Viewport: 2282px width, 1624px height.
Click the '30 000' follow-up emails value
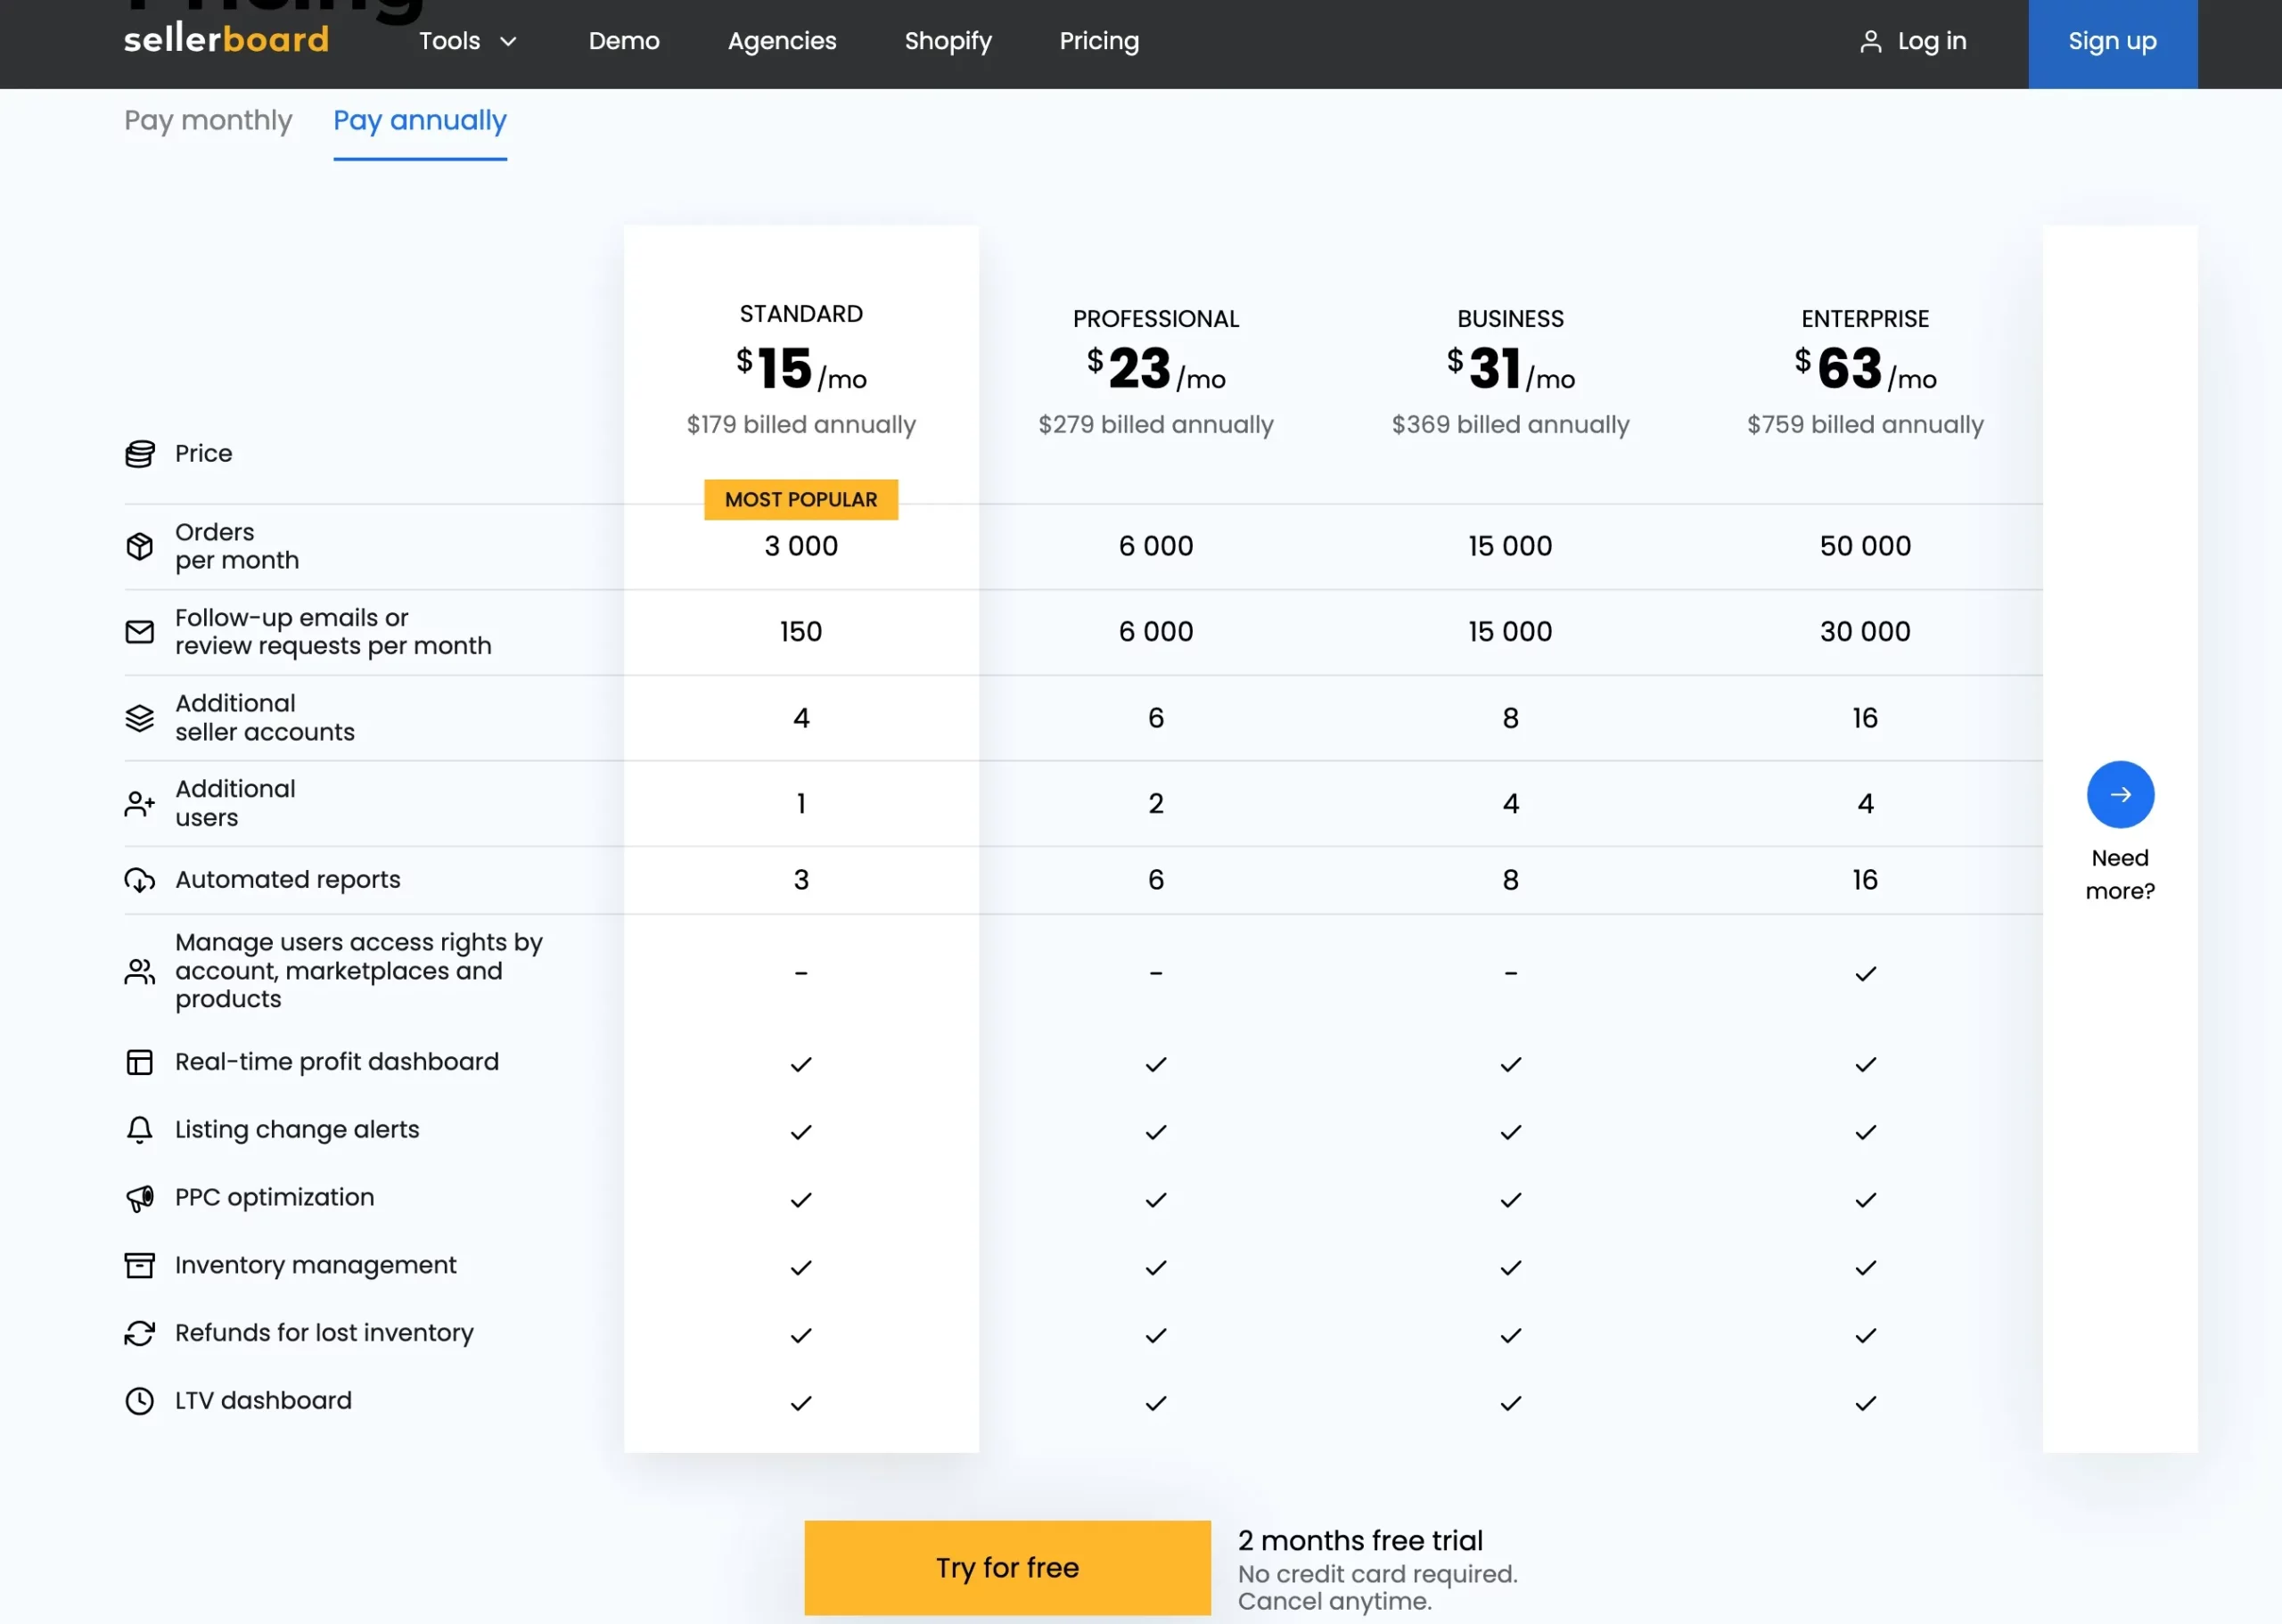1865,632
